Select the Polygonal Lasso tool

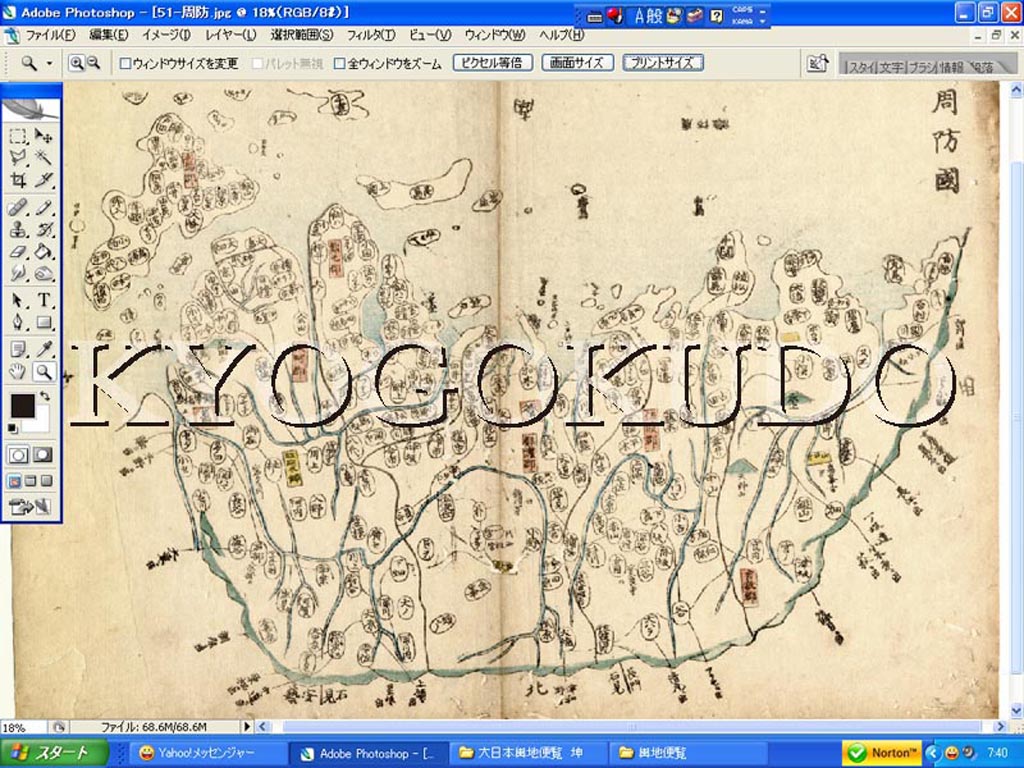click(18, 157)
